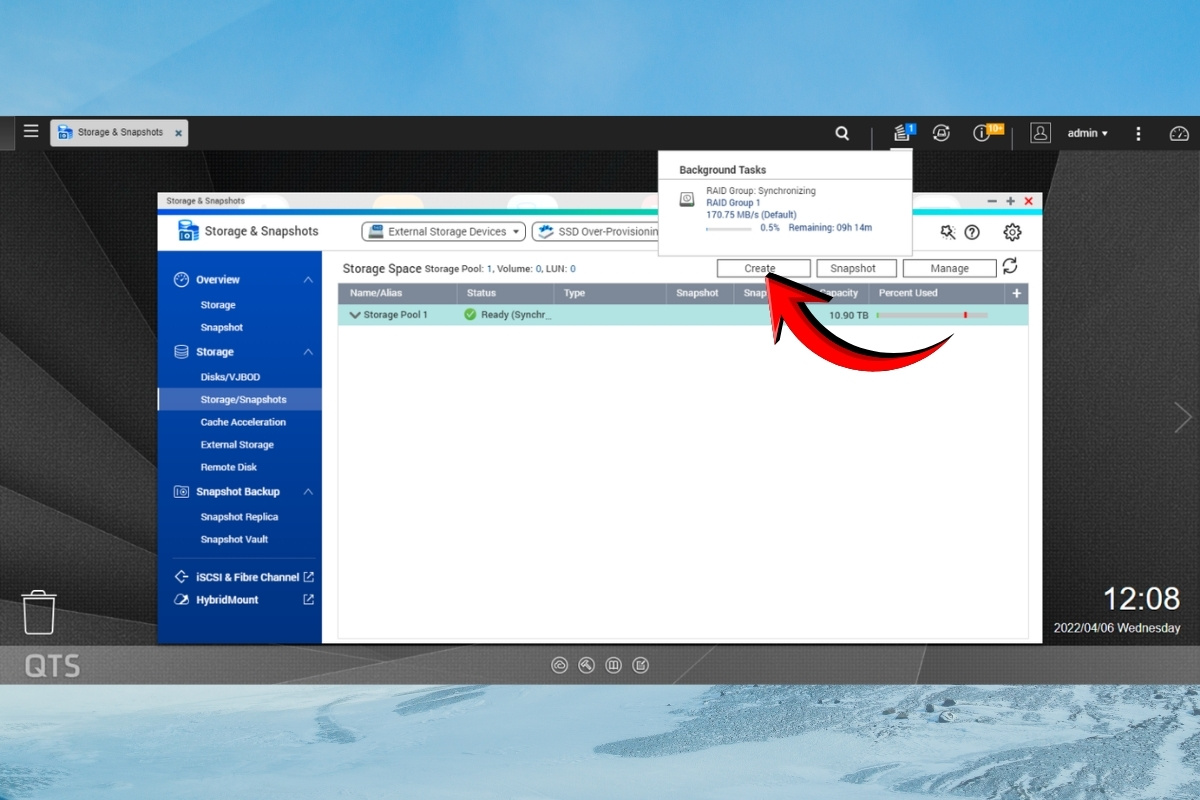Open the admin account dropdown
The image size is (1200, 800).
[1087, 133]
